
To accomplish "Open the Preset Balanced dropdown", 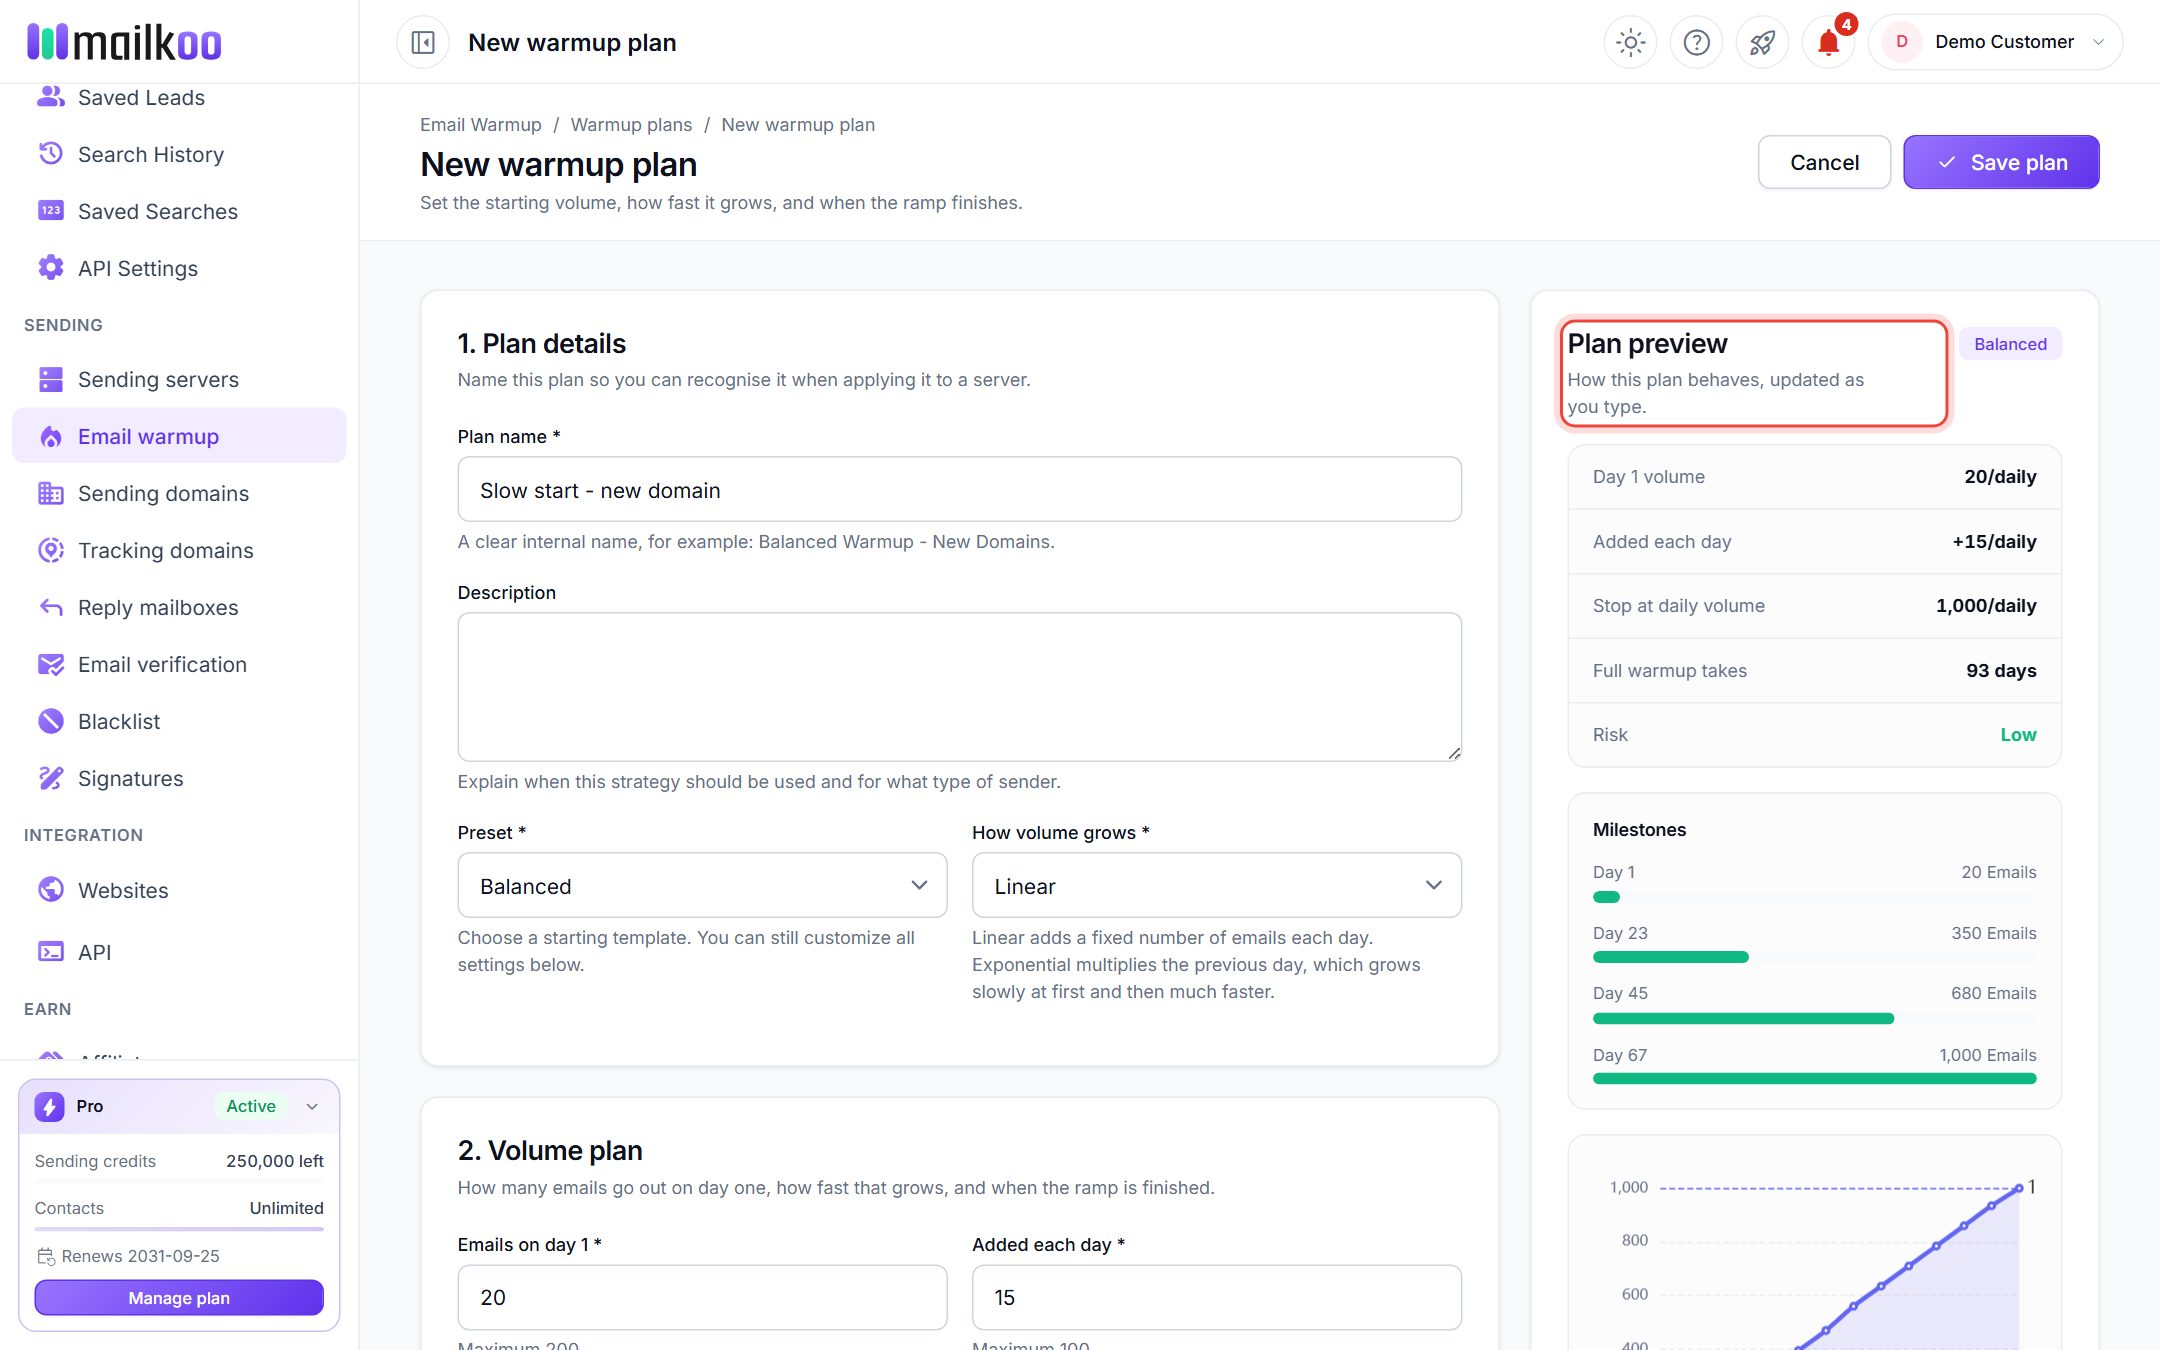I will tap(702, 885).
